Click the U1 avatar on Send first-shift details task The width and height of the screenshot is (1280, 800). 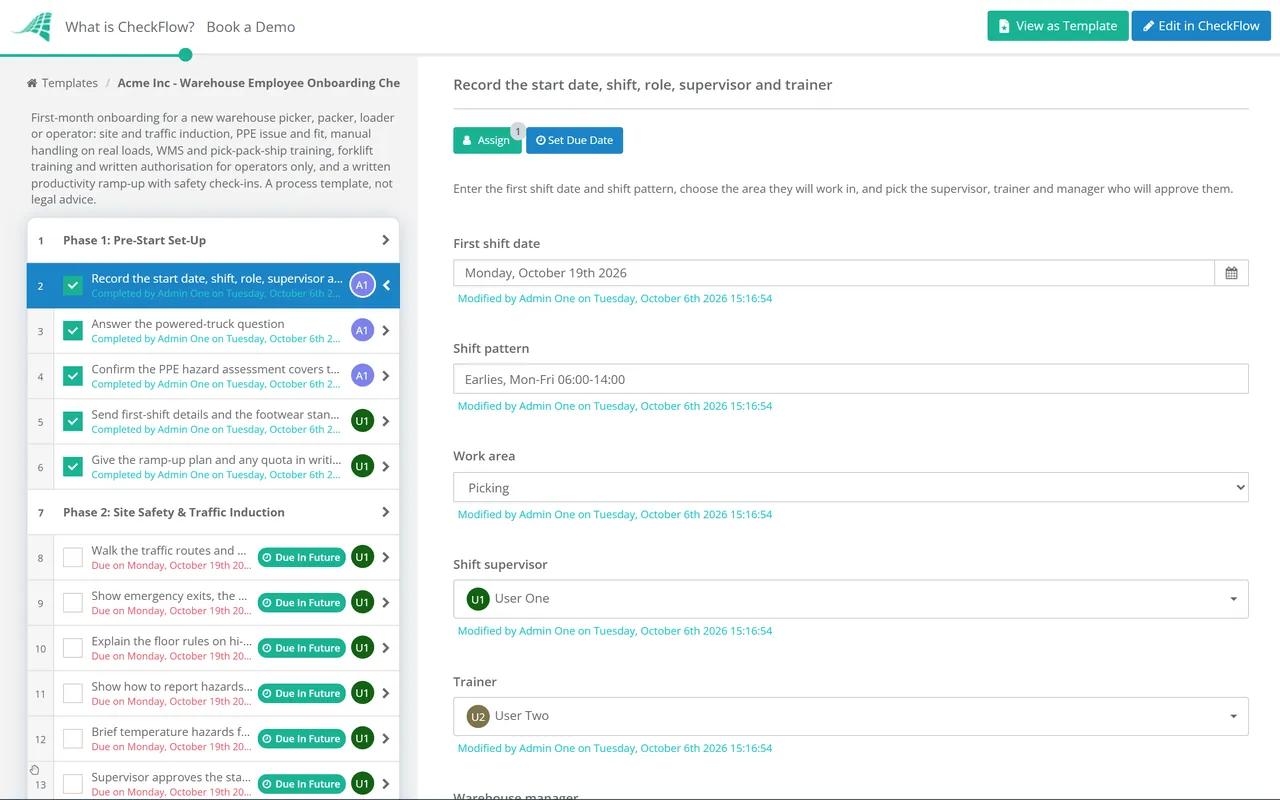point(362,421)
